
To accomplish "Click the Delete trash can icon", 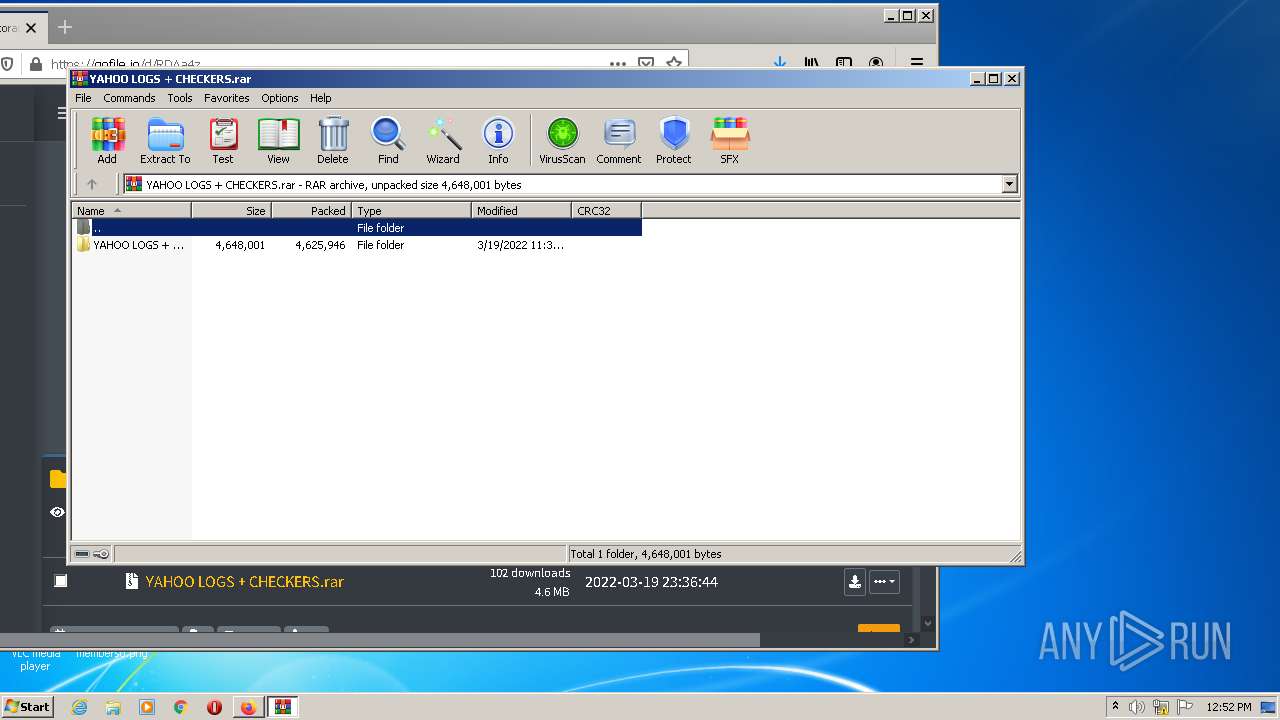I will 333,140.
